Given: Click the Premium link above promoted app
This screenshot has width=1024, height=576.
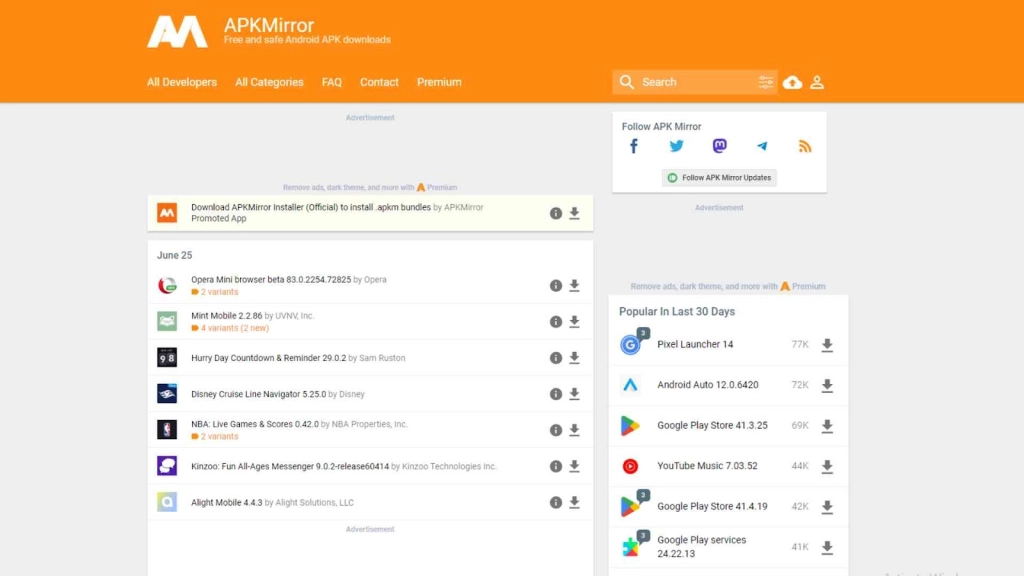Looking at the screenshot, I should [x=442, y=187].
